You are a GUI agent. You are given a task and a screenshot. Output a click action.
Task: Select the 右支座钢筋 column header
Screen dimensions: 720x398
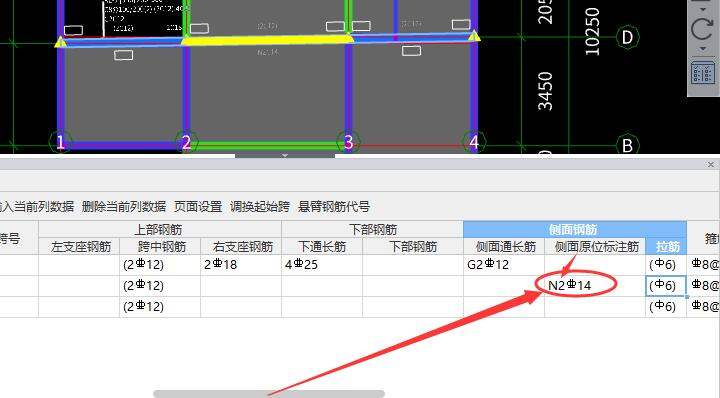[x=241, y=247]
